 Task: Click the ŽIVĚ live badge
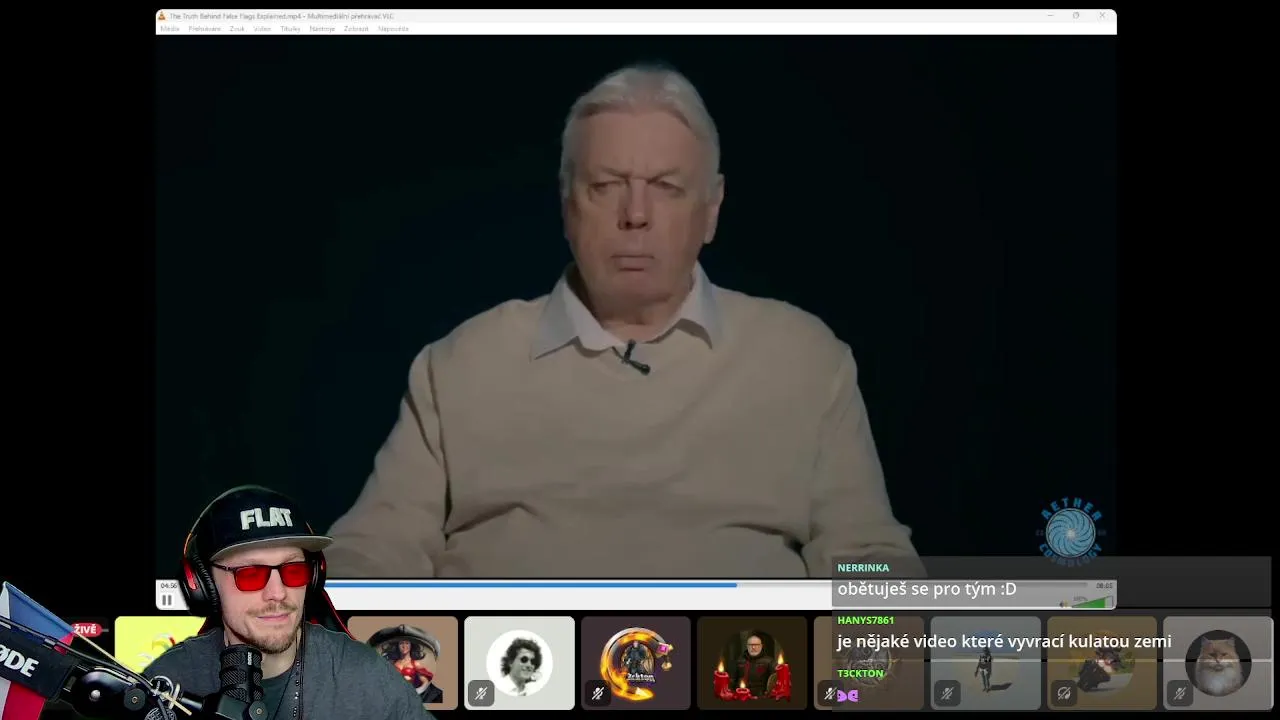click(x=86, y=629)
